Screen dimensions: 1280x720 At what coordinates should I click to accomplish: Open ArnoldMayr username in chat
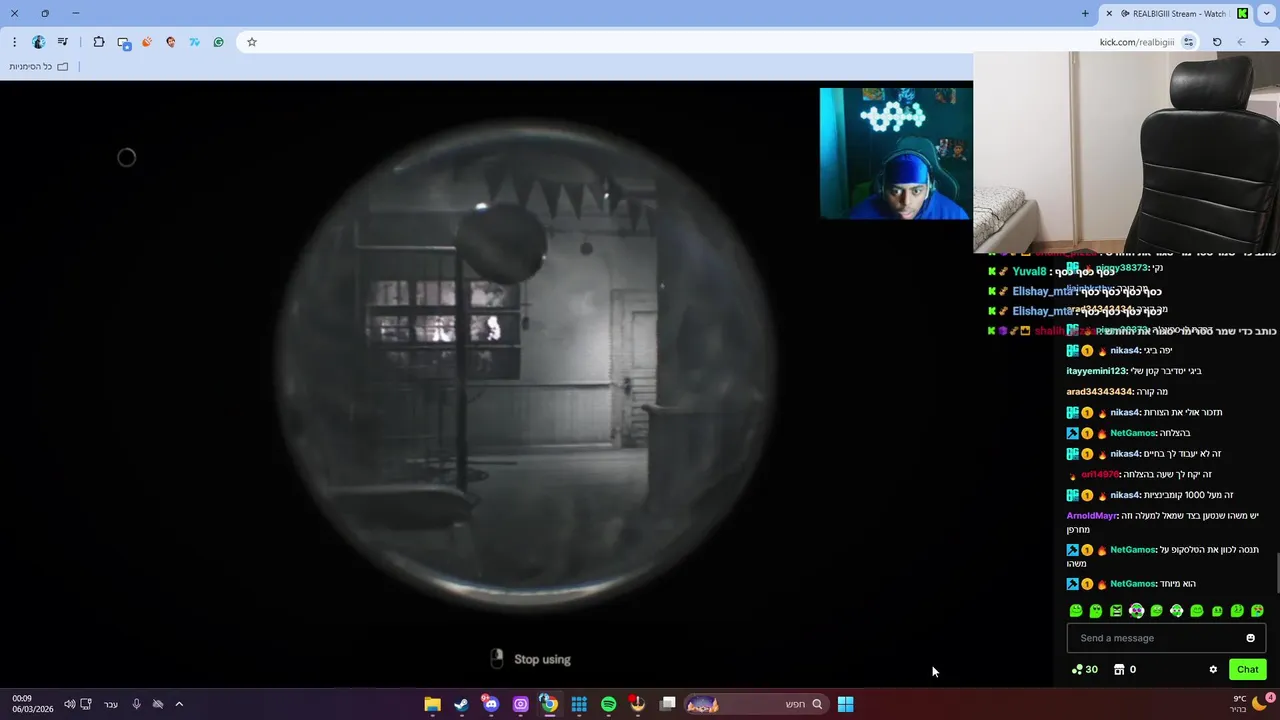tap(1091, 516)
